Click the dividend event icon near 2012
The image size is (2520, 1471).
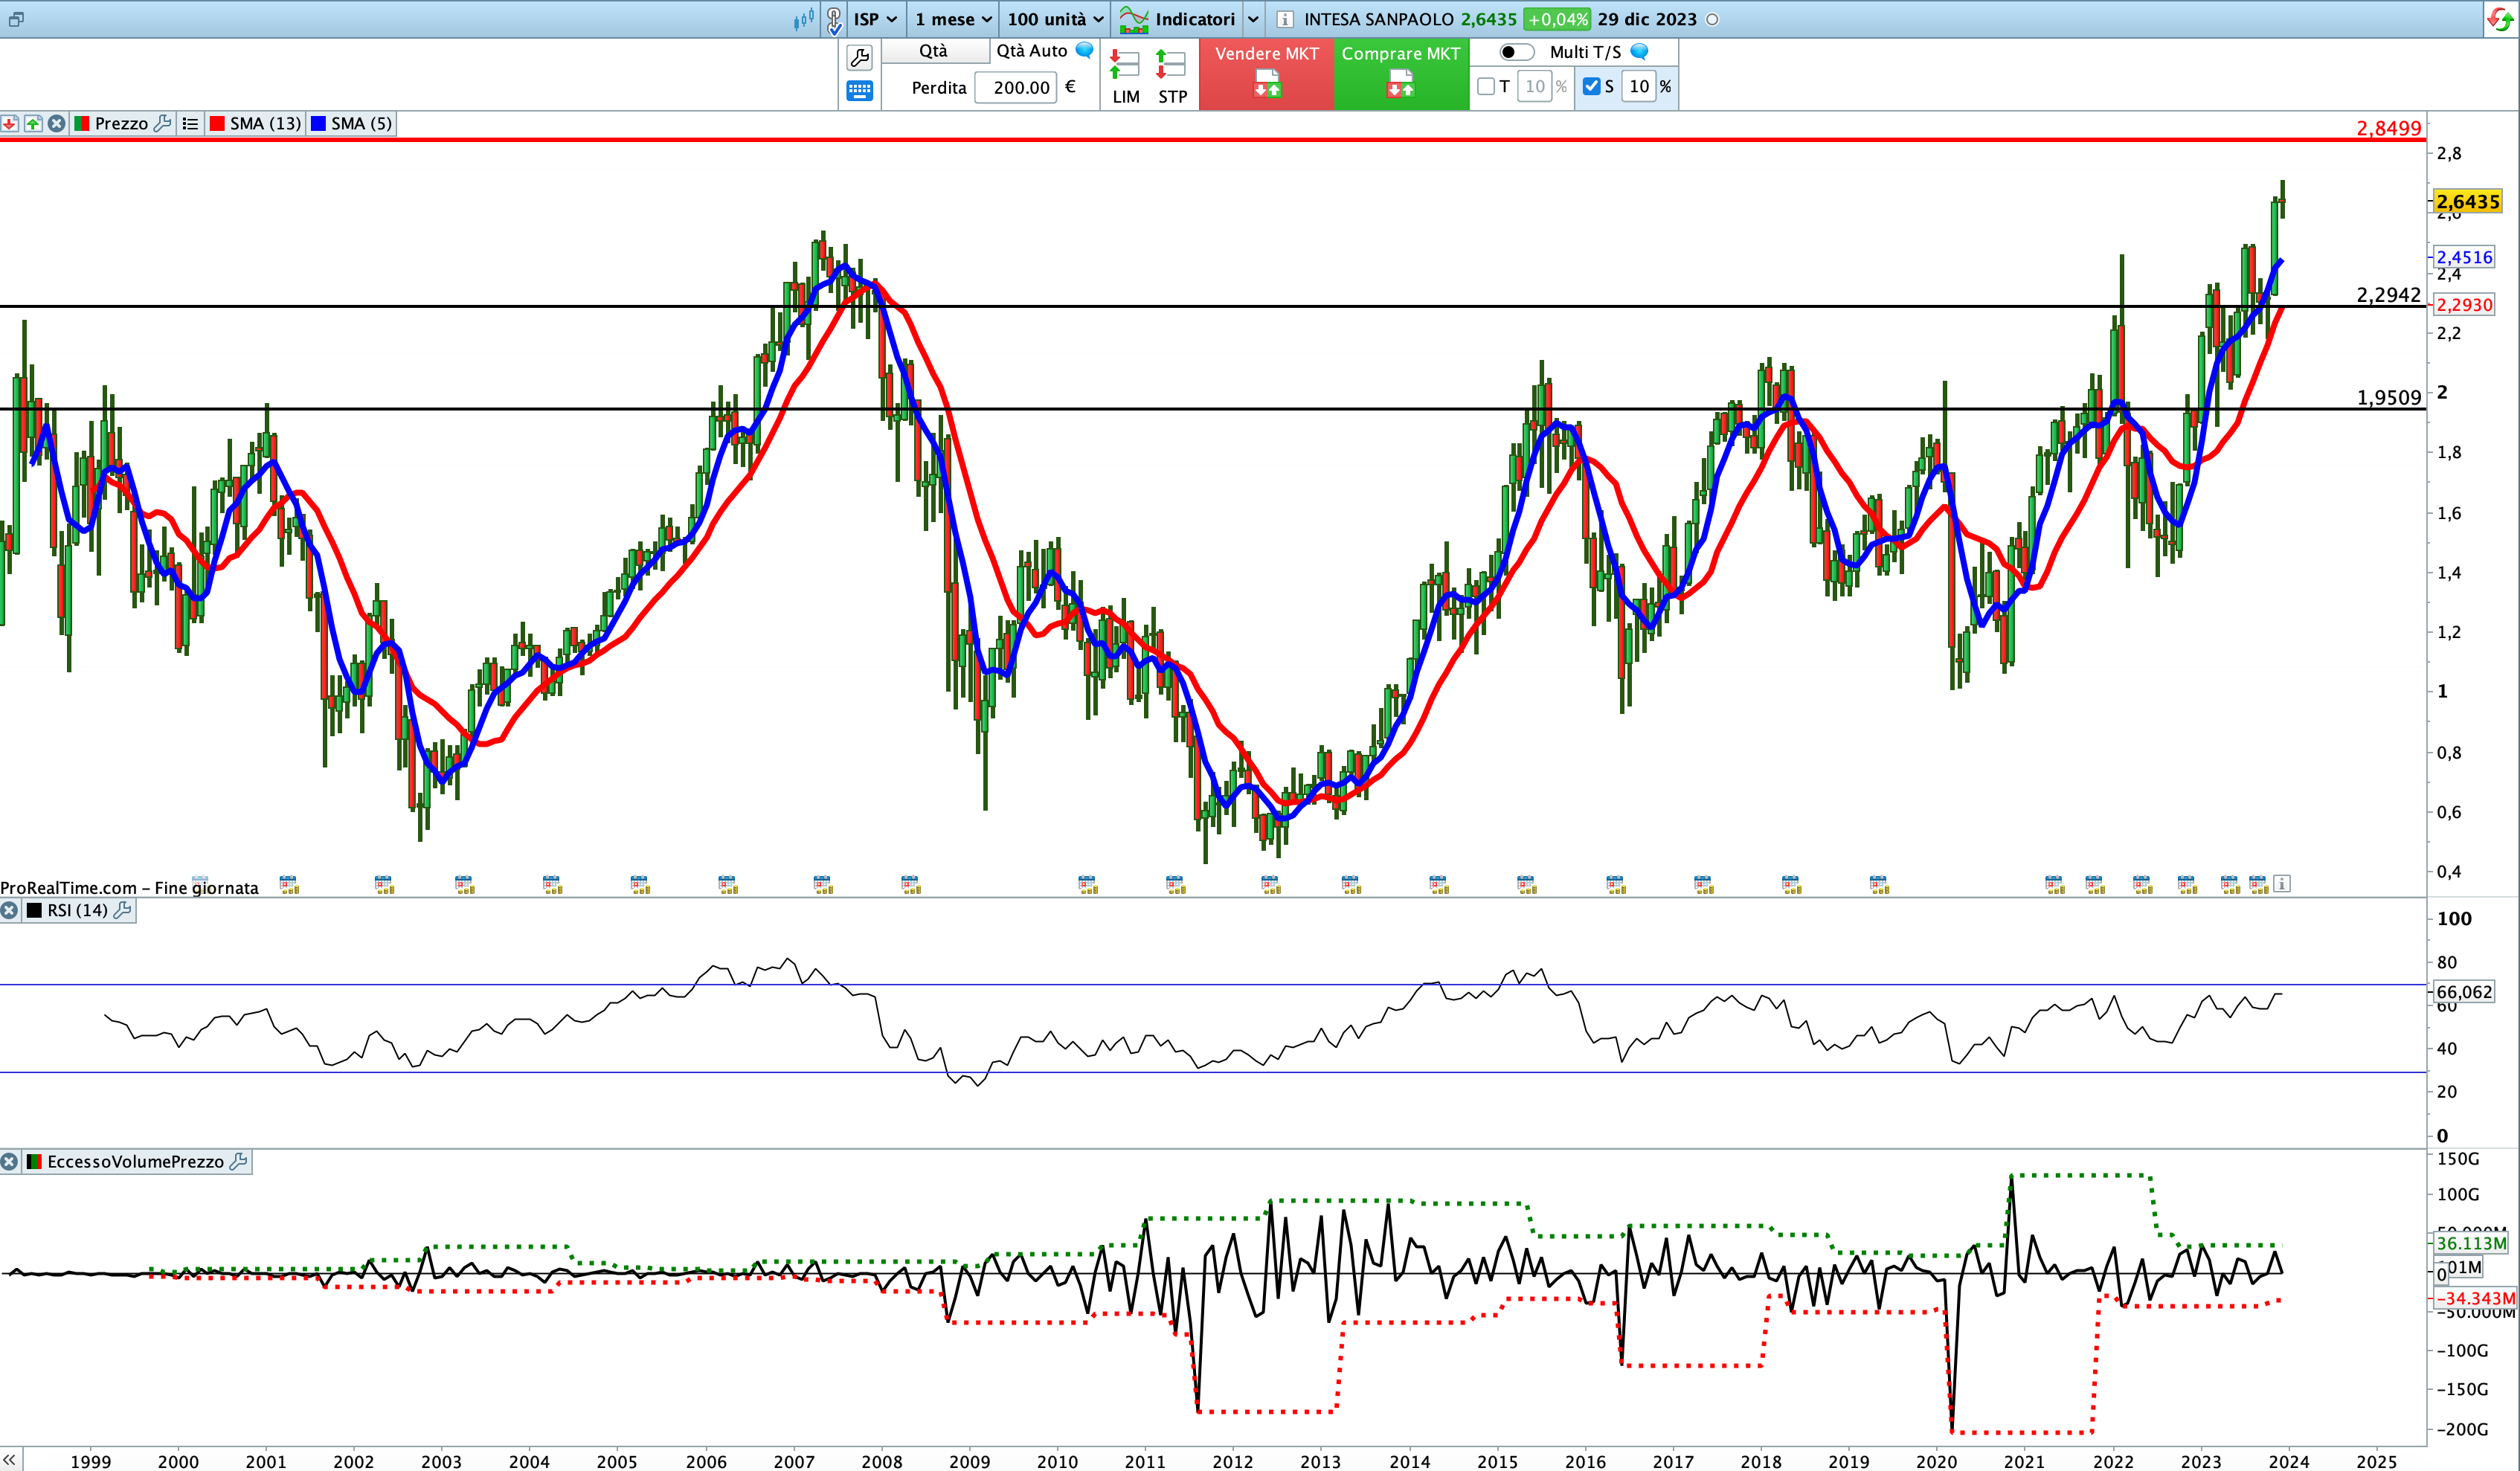point(1270,884)
